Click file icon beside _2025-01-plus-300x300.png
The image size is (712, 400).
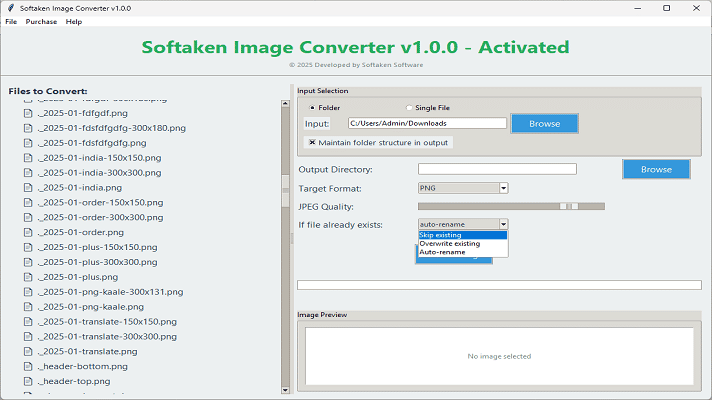[28, 262]
